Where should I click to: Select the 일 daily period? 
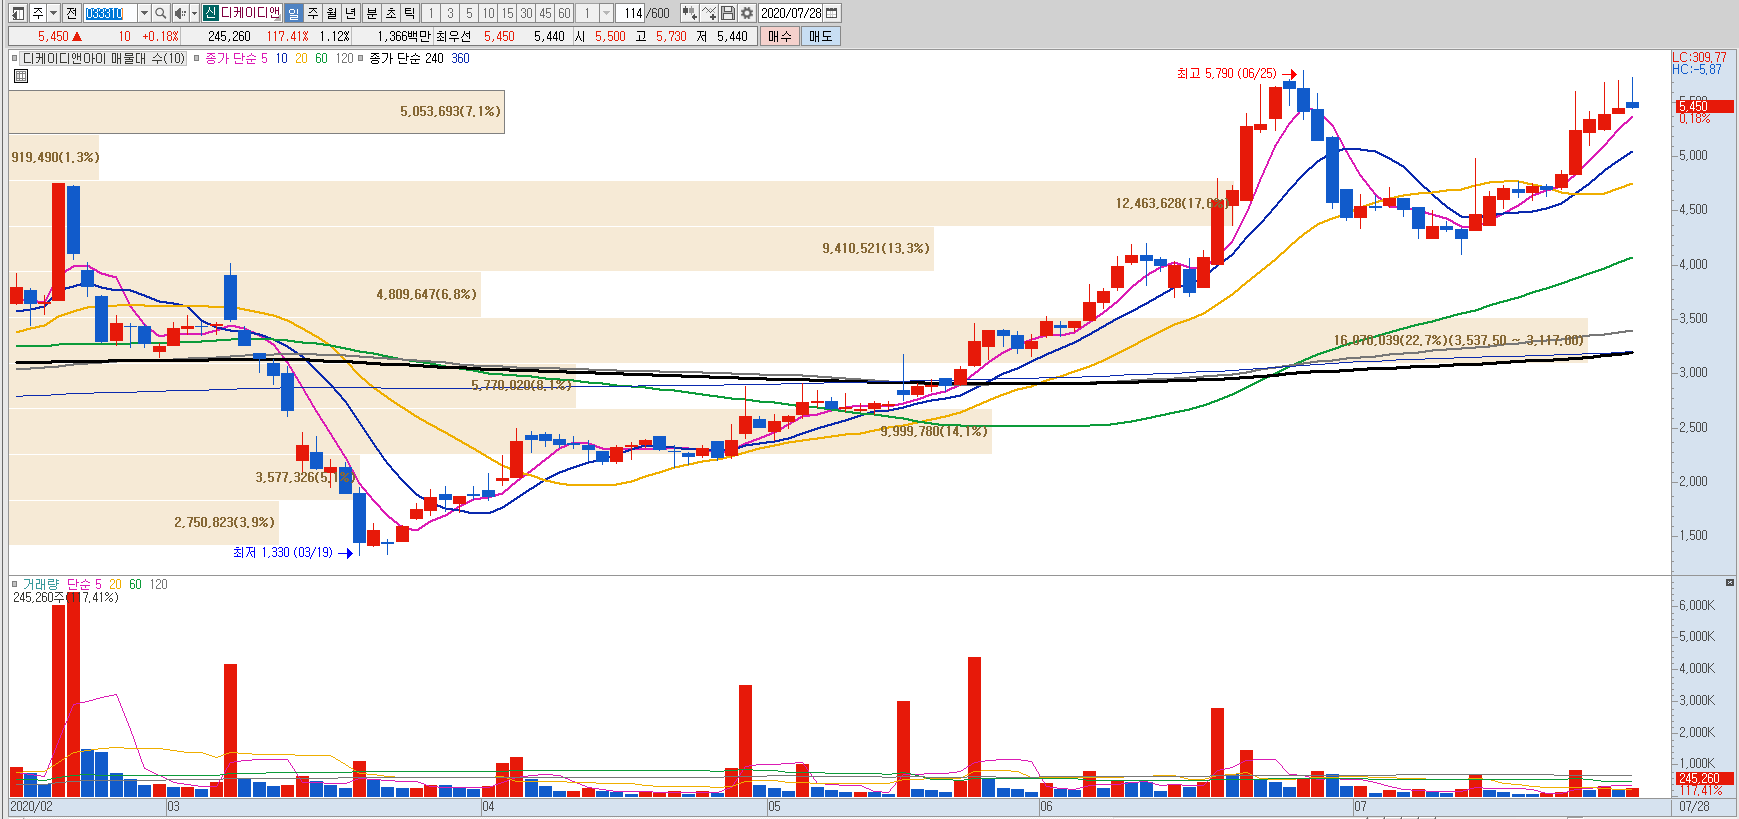(293, 13)
